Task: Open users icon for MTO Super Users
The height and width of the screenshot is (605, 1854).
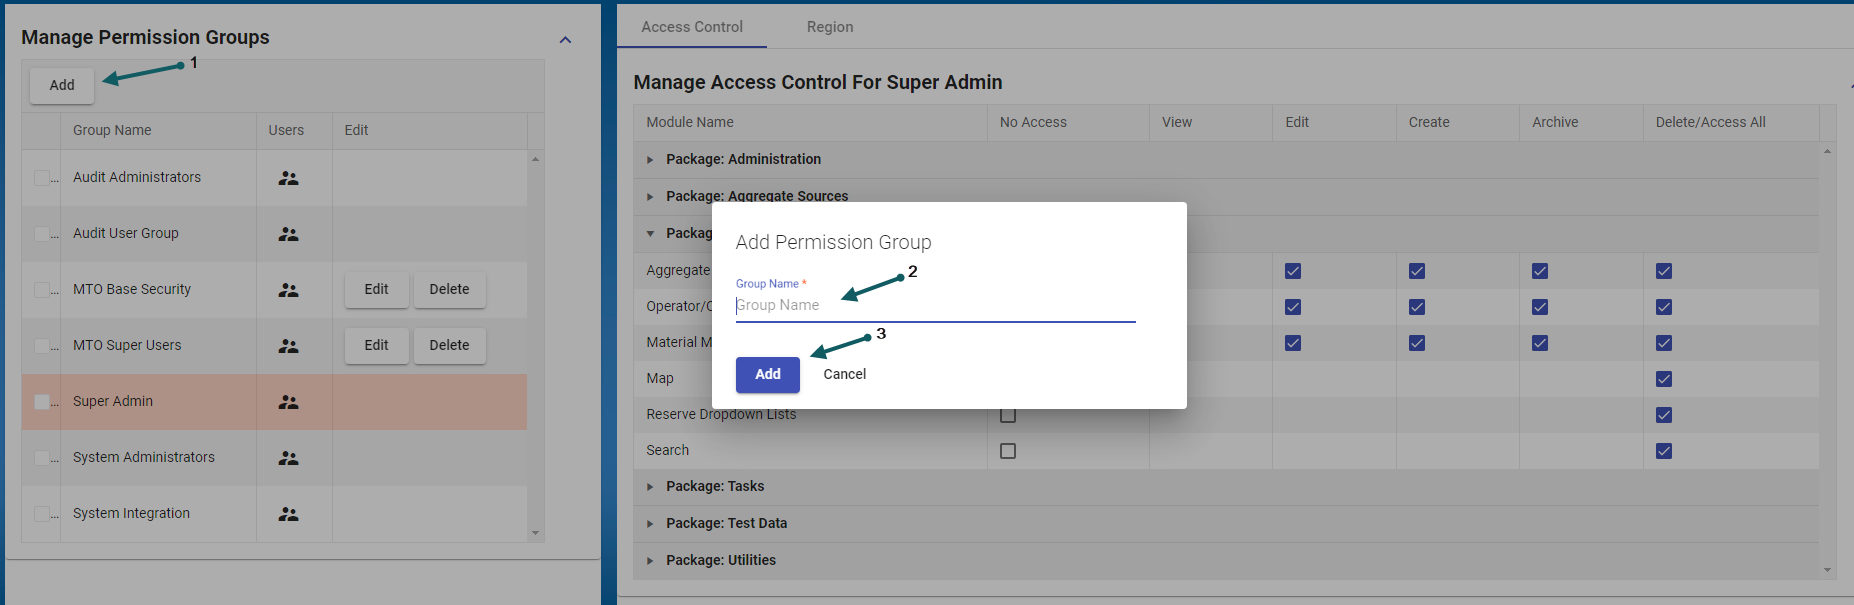Action: pyautogui.click(x=288, y=346)
